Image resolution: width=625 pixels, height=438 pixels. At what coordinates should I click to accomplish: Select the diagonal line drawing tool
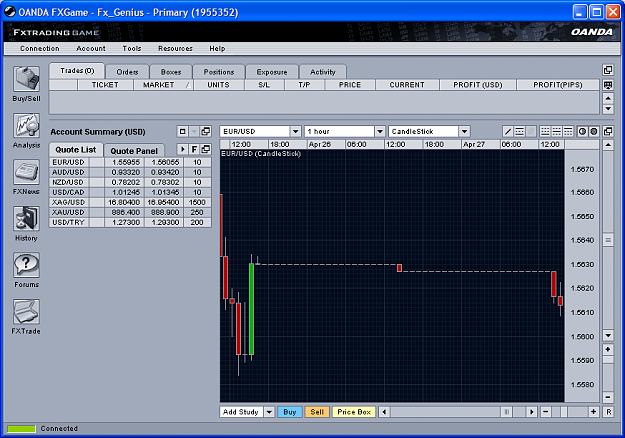pyautogui.click(x=508, y=132)
